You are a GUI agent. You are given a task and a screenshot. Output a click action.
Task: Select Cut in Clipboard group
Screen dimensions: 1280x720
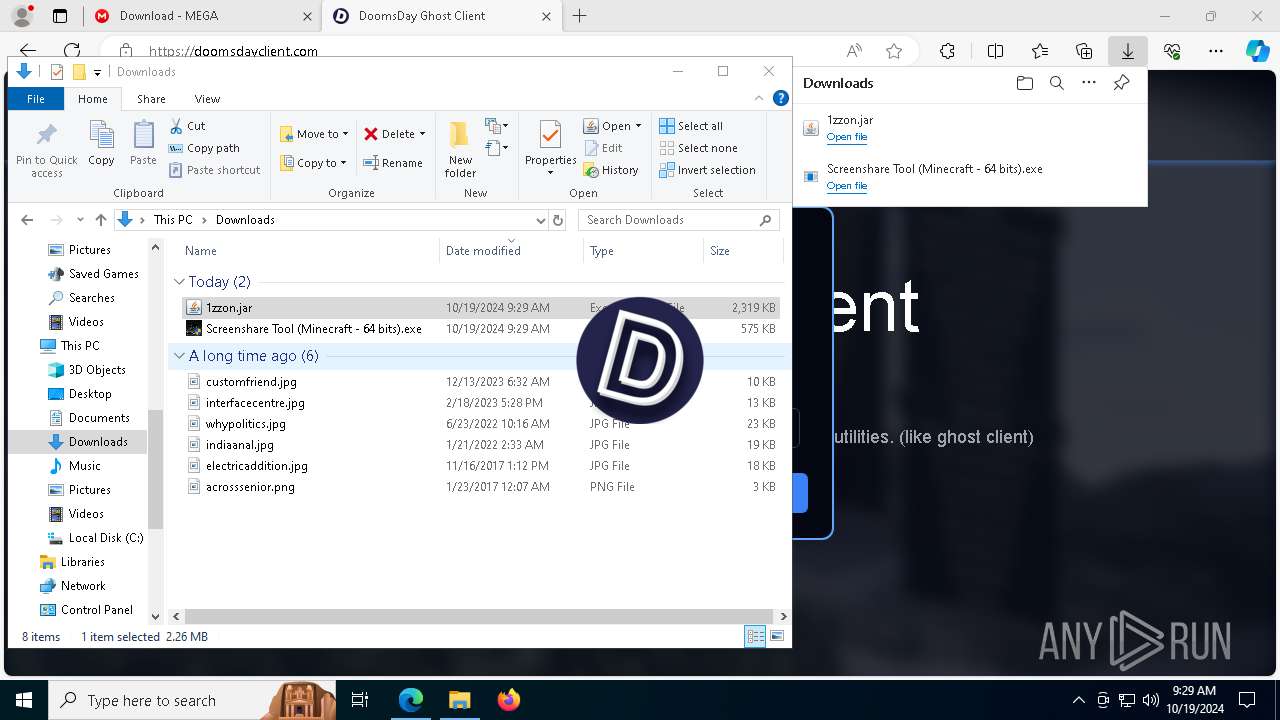187,126
